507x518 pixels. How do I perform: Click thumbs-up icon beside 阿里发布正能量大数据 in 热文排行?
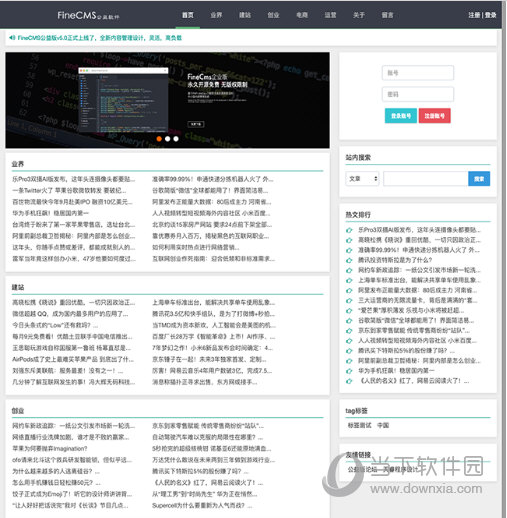(349, 290)
